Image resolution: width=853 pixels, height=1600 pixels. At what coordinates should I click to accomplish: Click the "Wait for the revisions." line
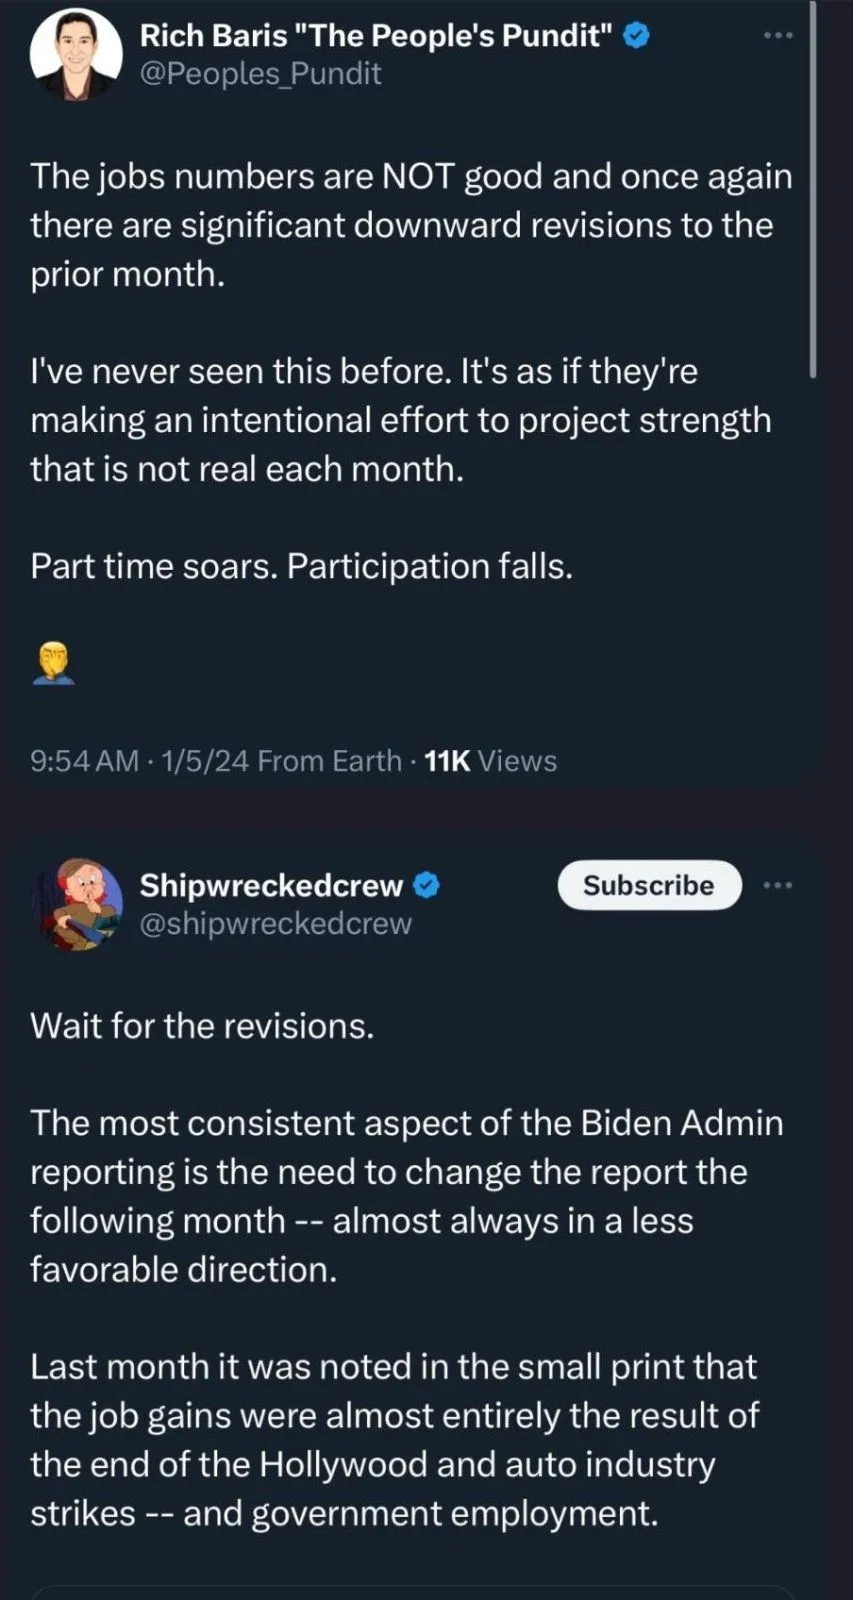(202, 1026)
